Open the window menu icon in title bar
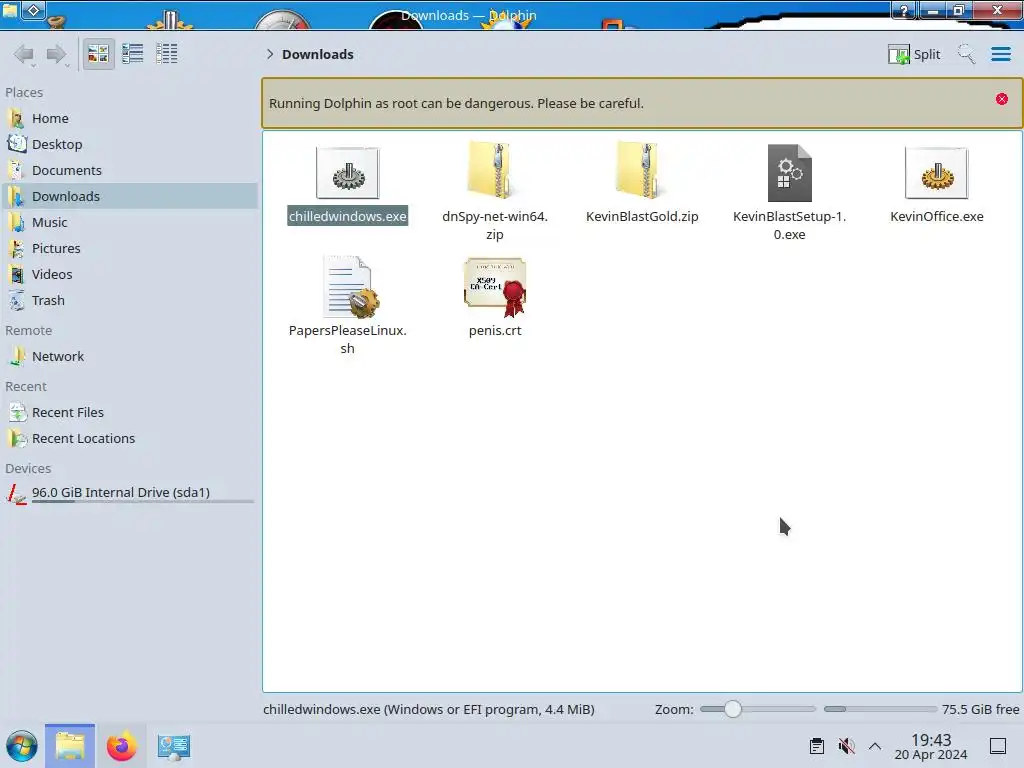1024x768 pixels. click(10, 10)
